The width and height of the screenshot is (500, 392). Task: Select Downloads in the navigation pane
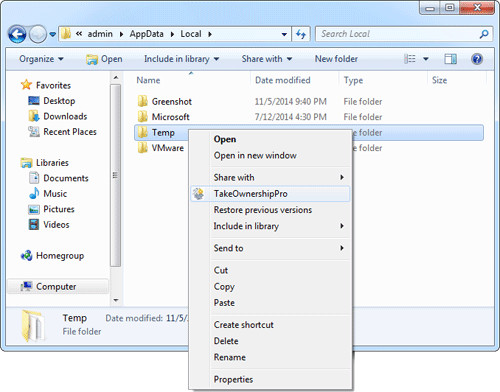pyautogui.click(x=58, y=116)
